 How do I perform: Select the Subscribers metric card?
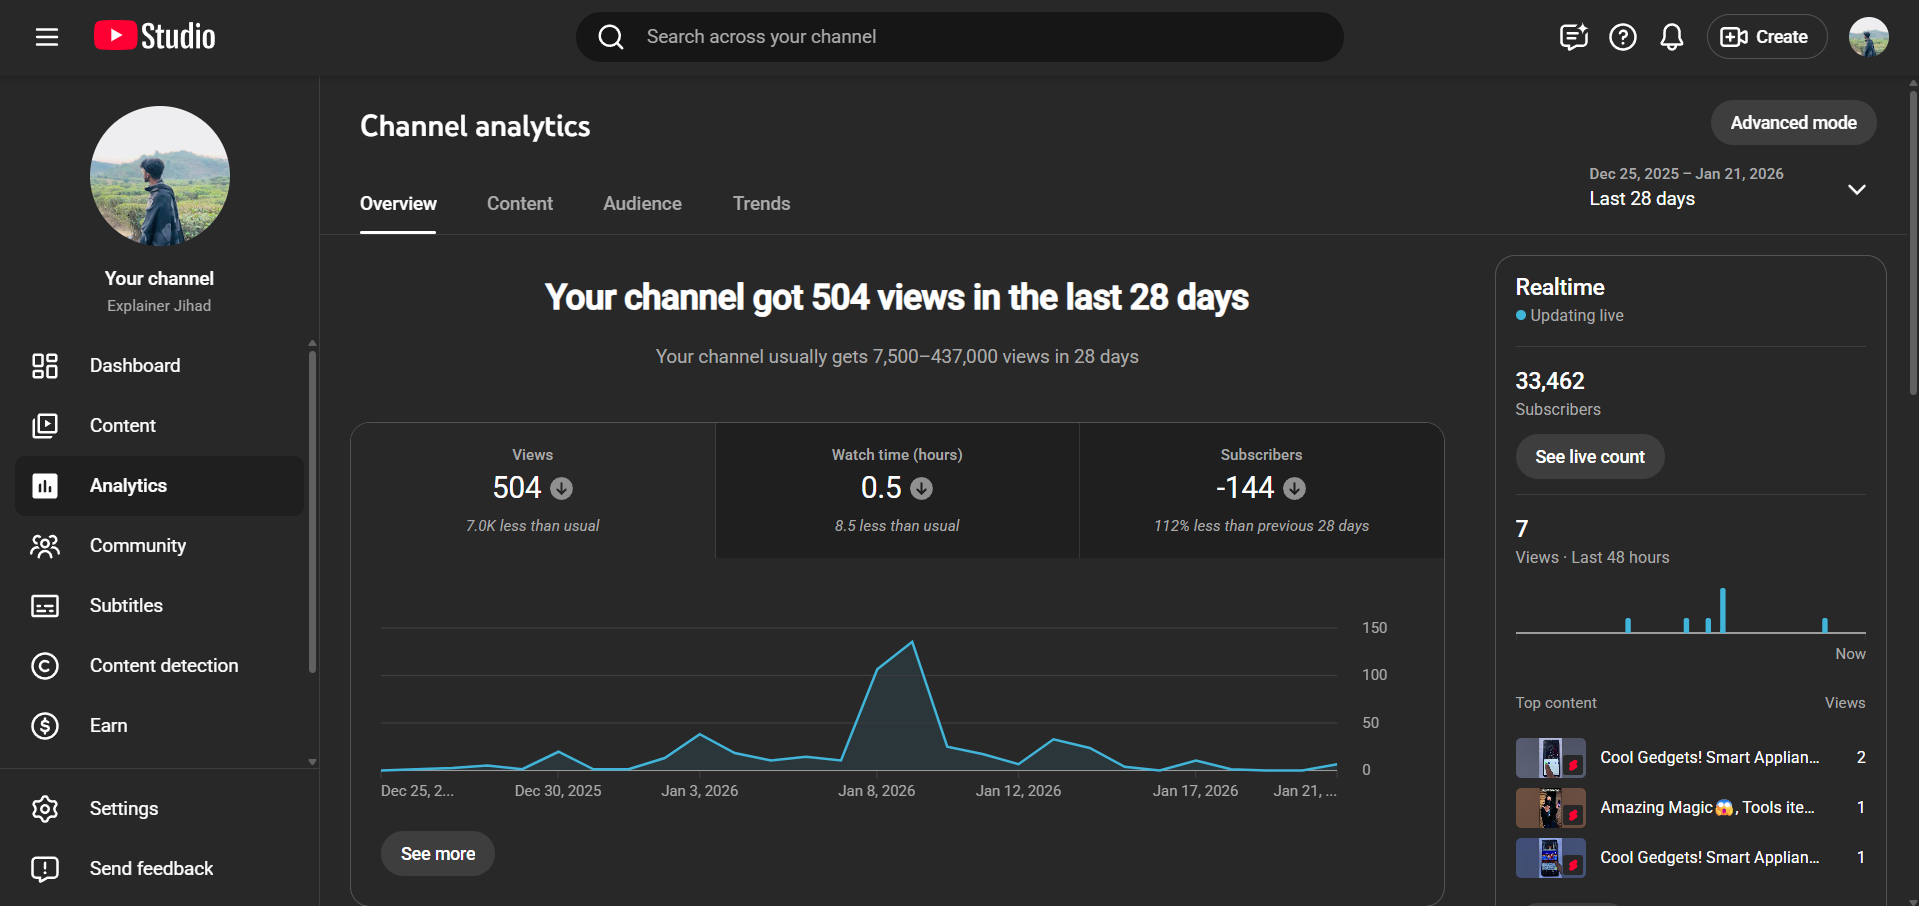coord(1261,490)
